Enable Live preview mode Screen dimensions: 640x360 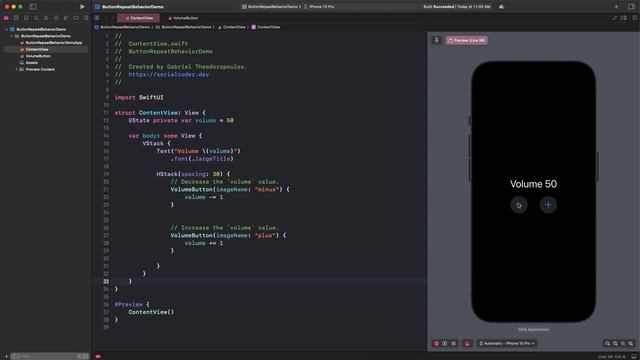436,343
